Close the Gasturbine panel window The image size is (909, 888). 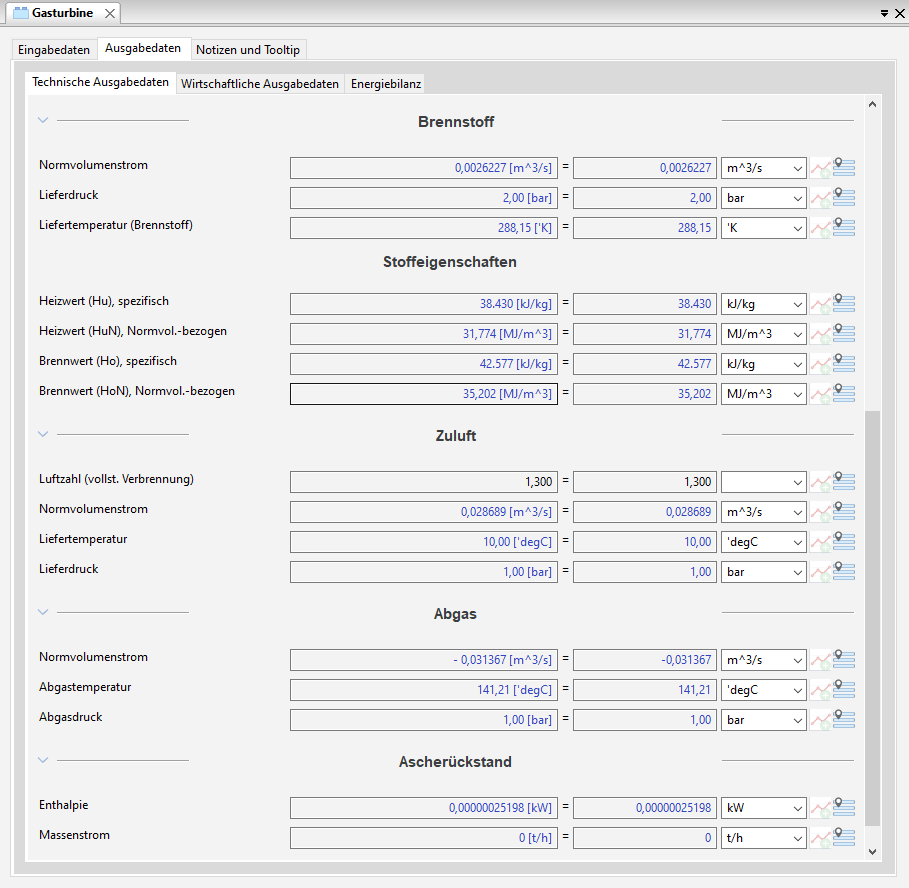900,13
